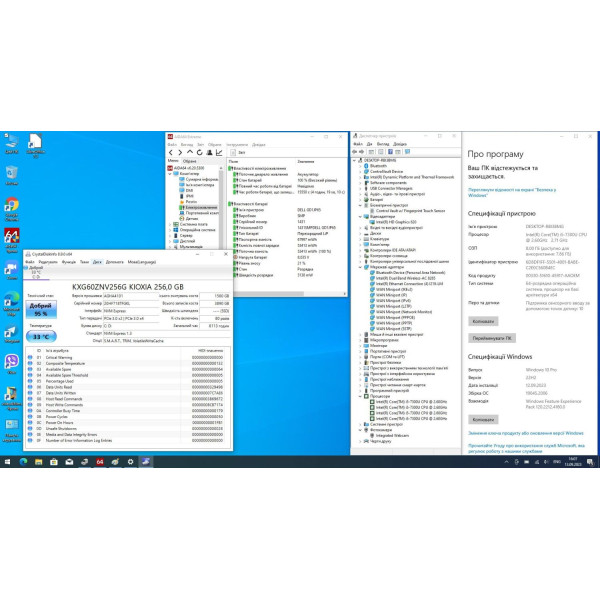Click Device Manager toolbar forward arrow
600x600 pixels.
point(361,152)
